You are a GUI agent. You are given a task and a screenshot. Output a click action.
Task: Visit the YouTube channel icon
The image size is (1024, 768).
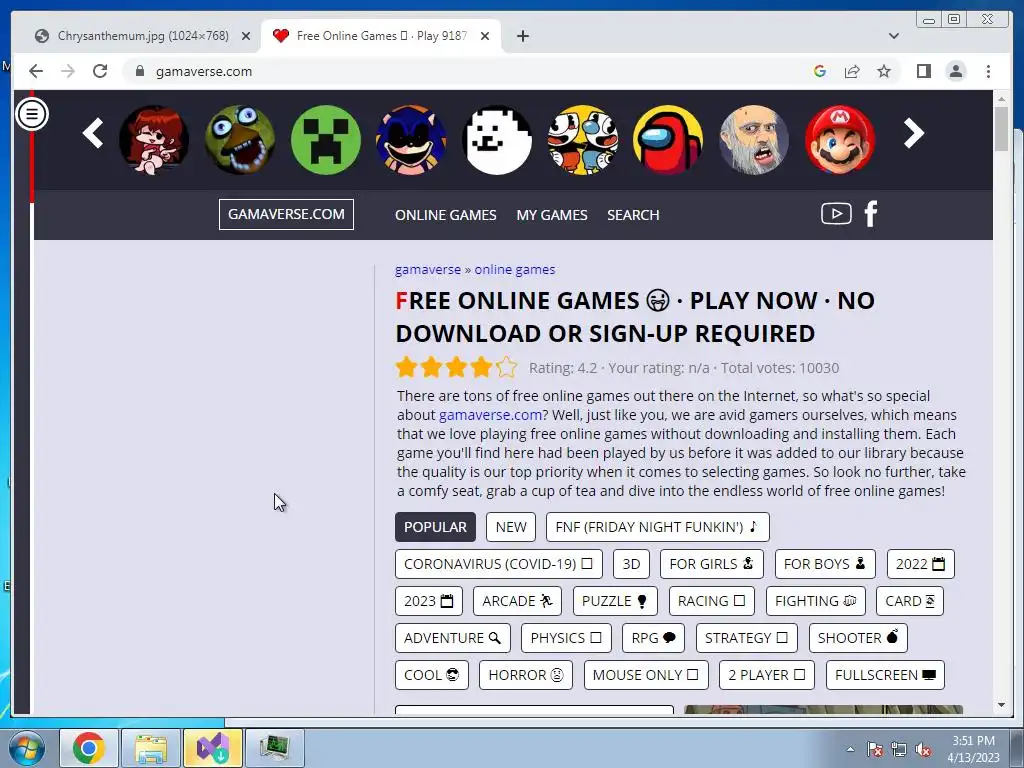[x=836, y=214]
